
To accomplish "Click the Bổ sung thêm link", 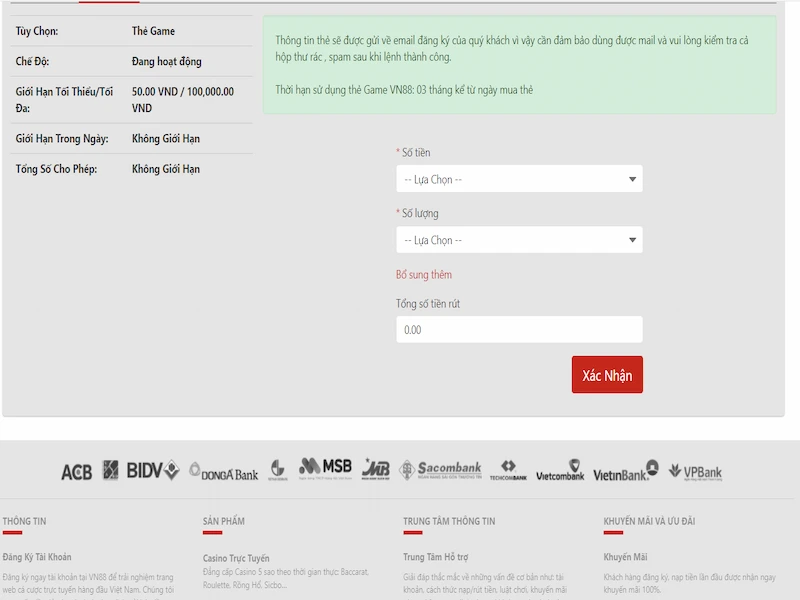I will (x=424, y=275).
